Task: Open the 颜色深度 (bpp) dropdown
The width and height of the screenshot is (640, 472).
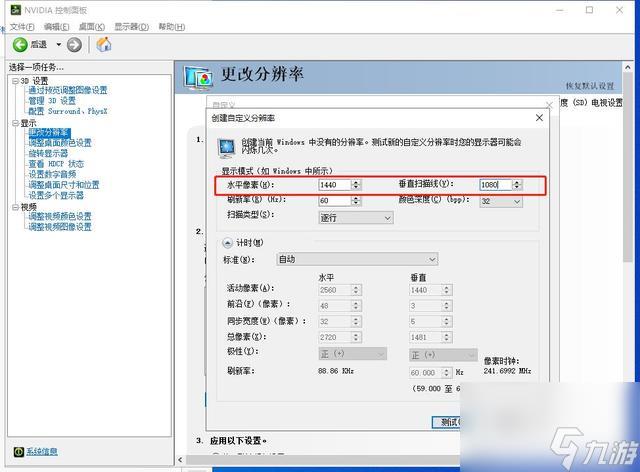Action: coord(501,201)
